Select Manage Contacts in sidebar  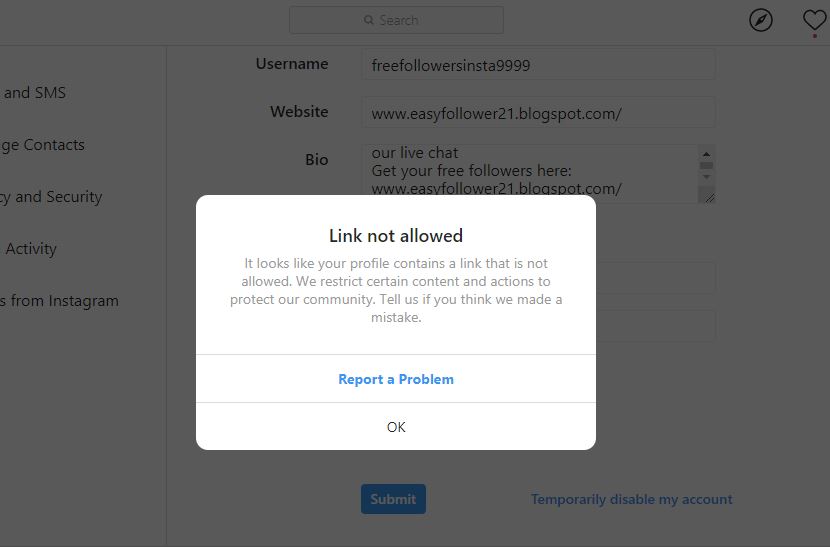42,145
